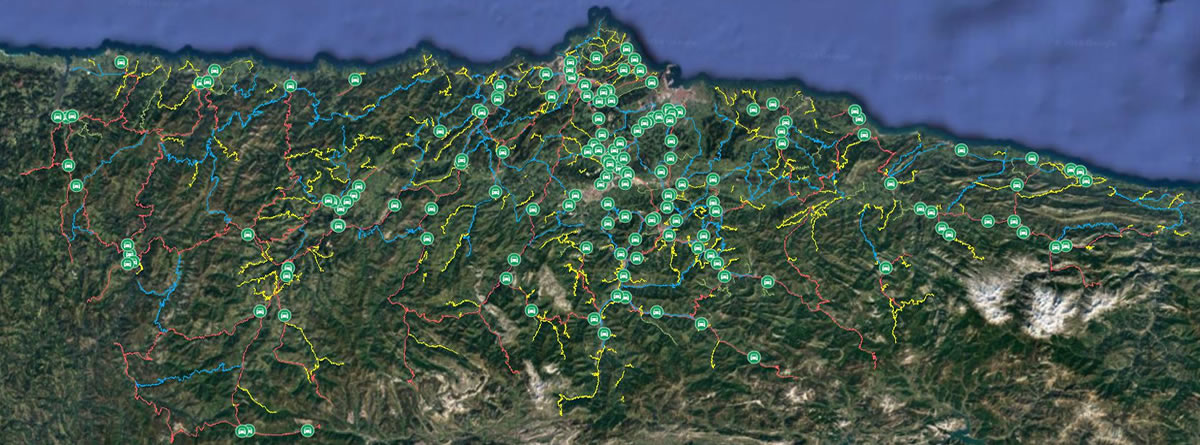1200x445 pixels.
Task: Click the left marker of the southwest interior pair
Action: [260, 312]
